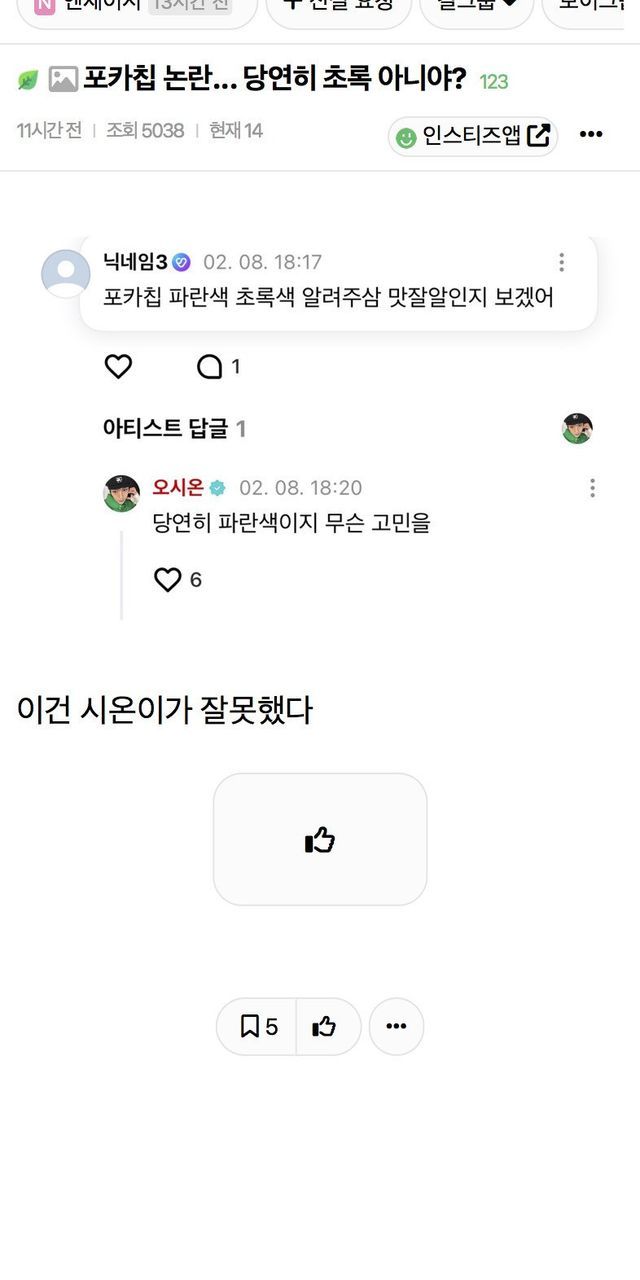
Task: Open replies via the comment bubble icon
Action: tap(210, 367)
